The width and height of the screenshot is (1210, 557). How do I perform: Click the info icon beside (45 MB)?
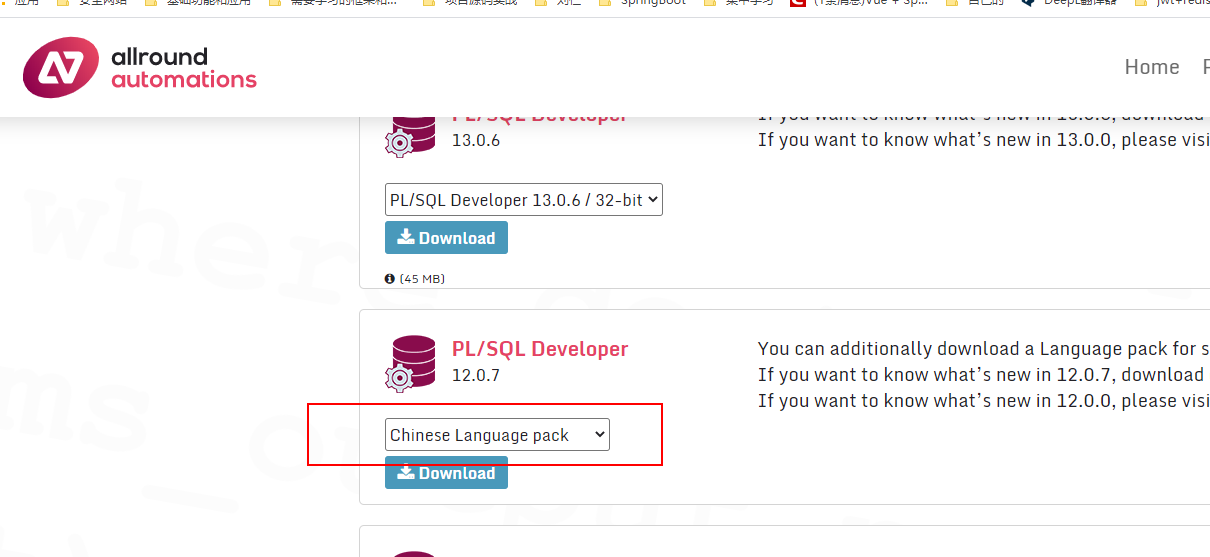(x=390, y=279)
